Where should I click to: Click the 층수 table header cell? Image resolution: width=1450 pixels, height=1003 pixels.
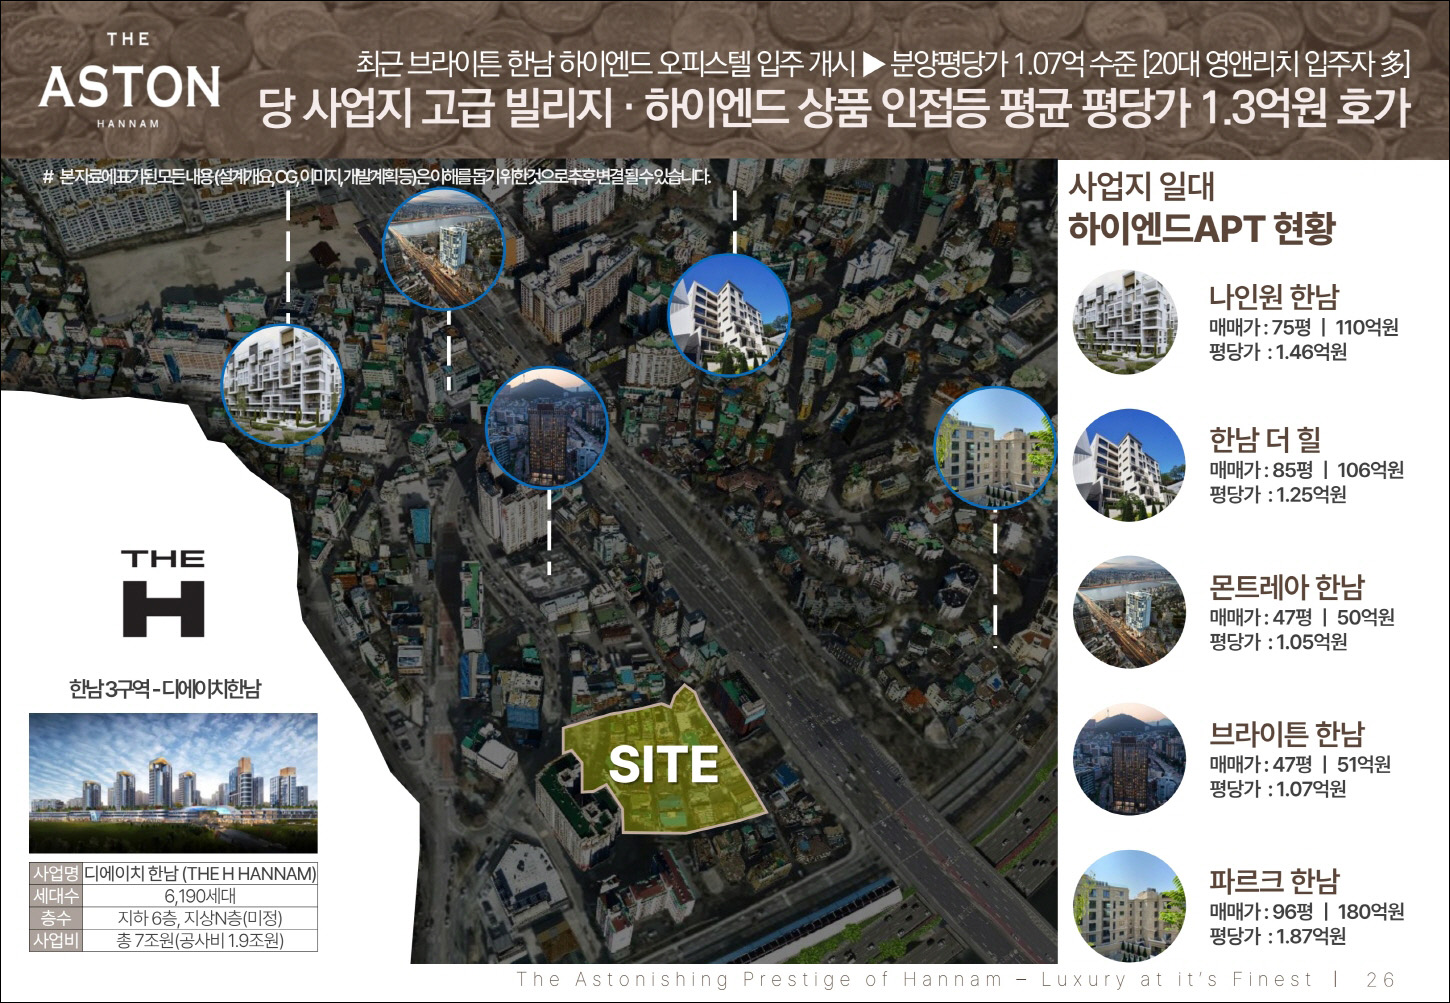(x=55, y=918)
